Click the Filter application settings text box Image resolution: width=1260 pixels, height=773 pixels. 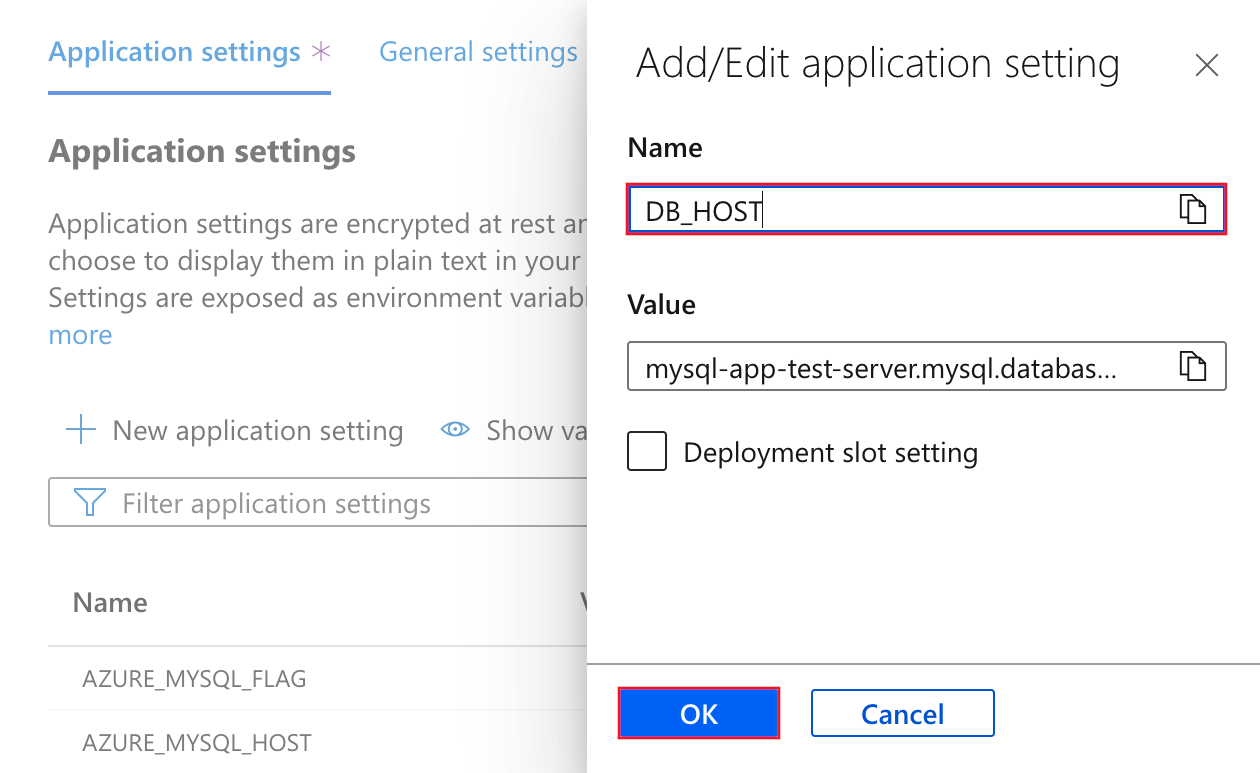[x=340, y=503]
